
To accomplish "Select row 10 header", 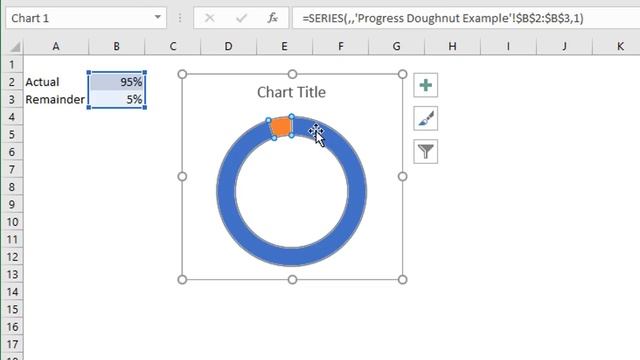I will pyautogui.click(x=12, y=222).
